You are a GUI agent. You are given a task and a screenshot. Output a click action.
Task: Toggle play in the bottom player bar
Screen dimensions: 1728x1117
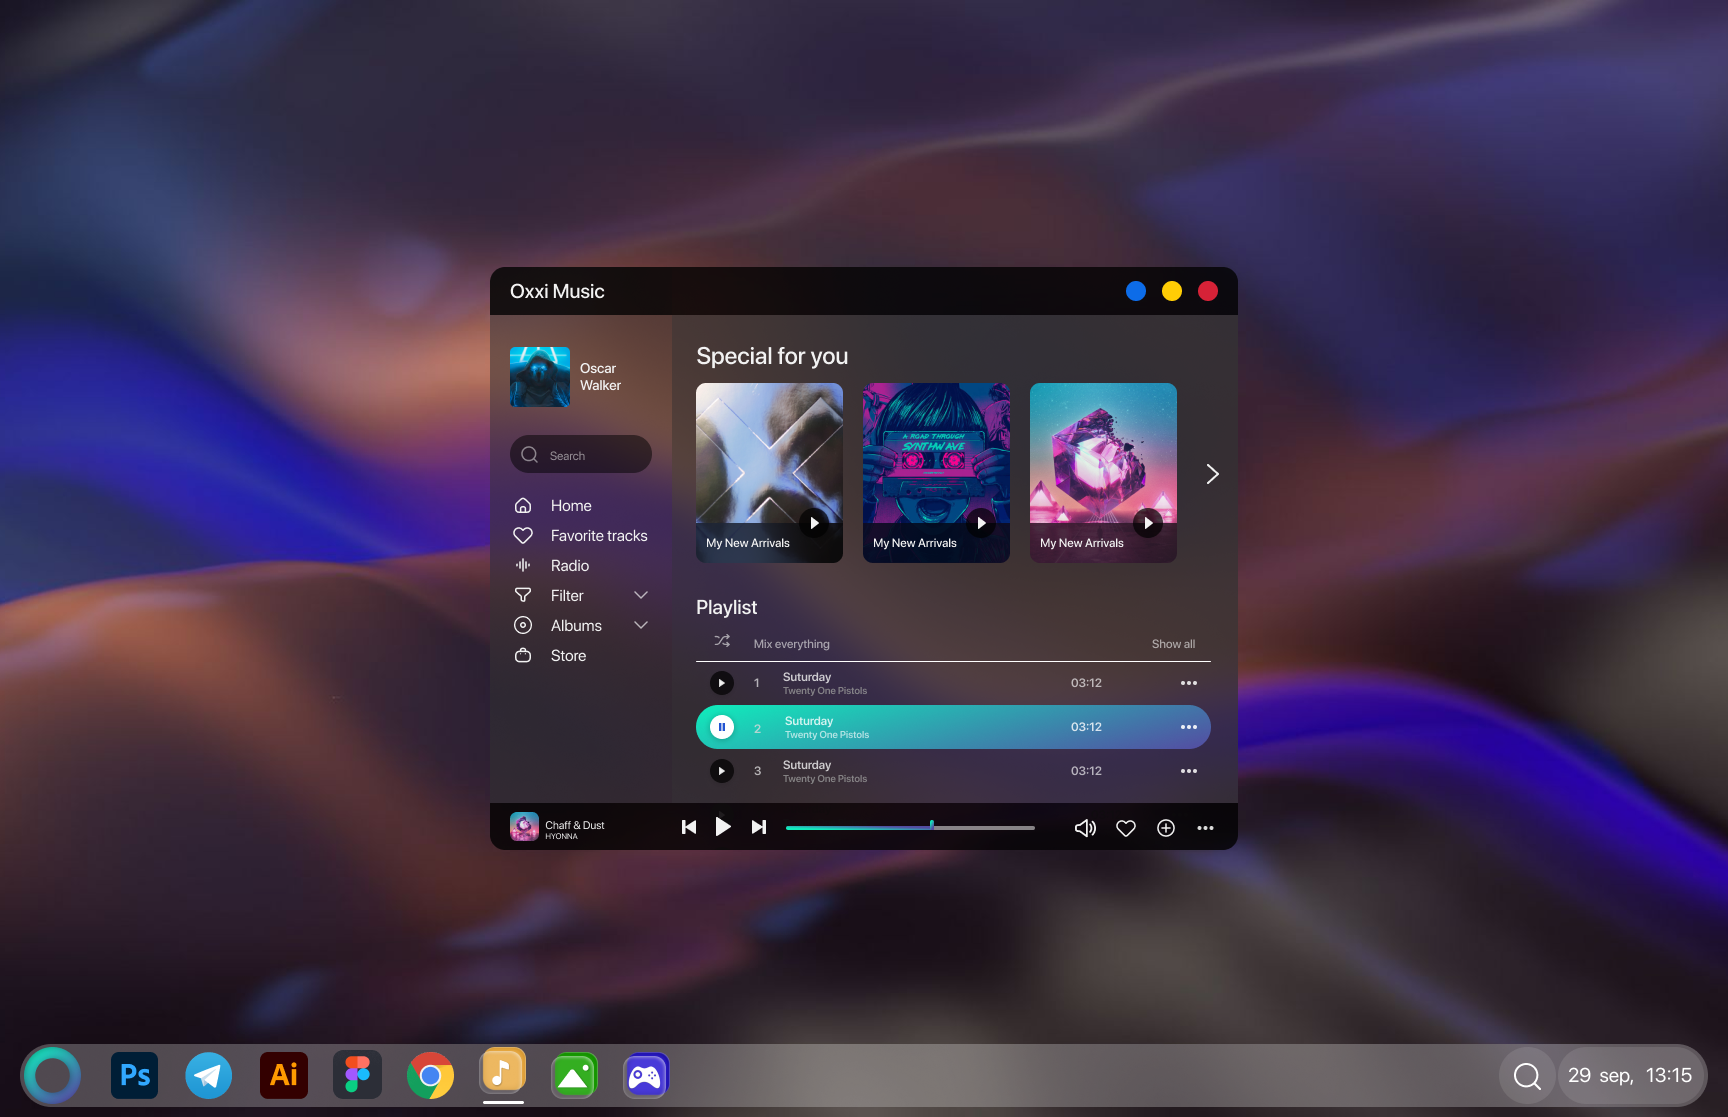tap(723, 827)
